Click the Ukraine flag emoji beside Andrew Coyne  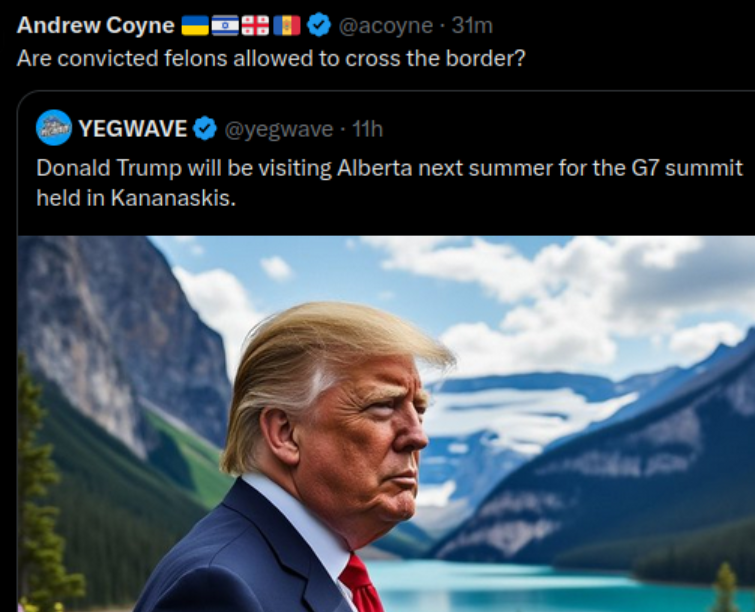195,26
